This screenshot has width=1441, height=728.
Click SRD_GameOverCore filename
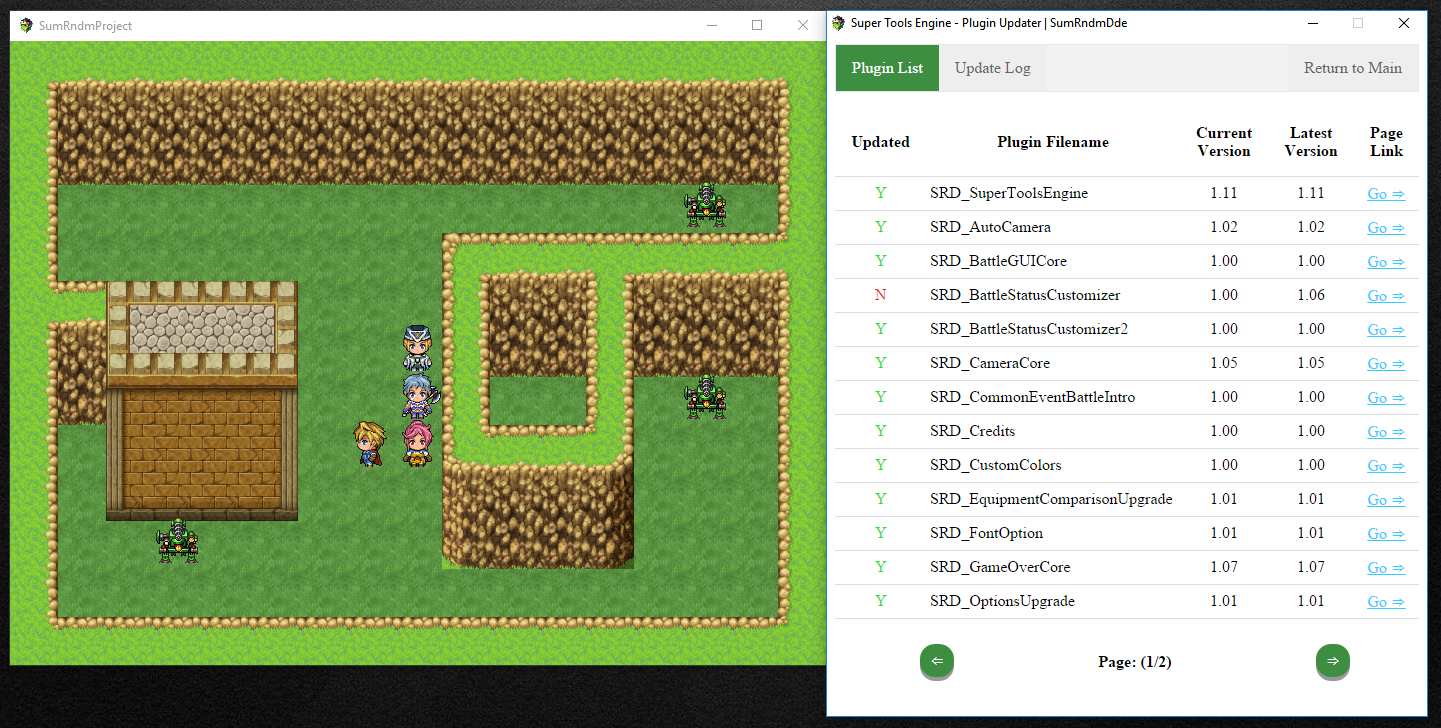1000,567
